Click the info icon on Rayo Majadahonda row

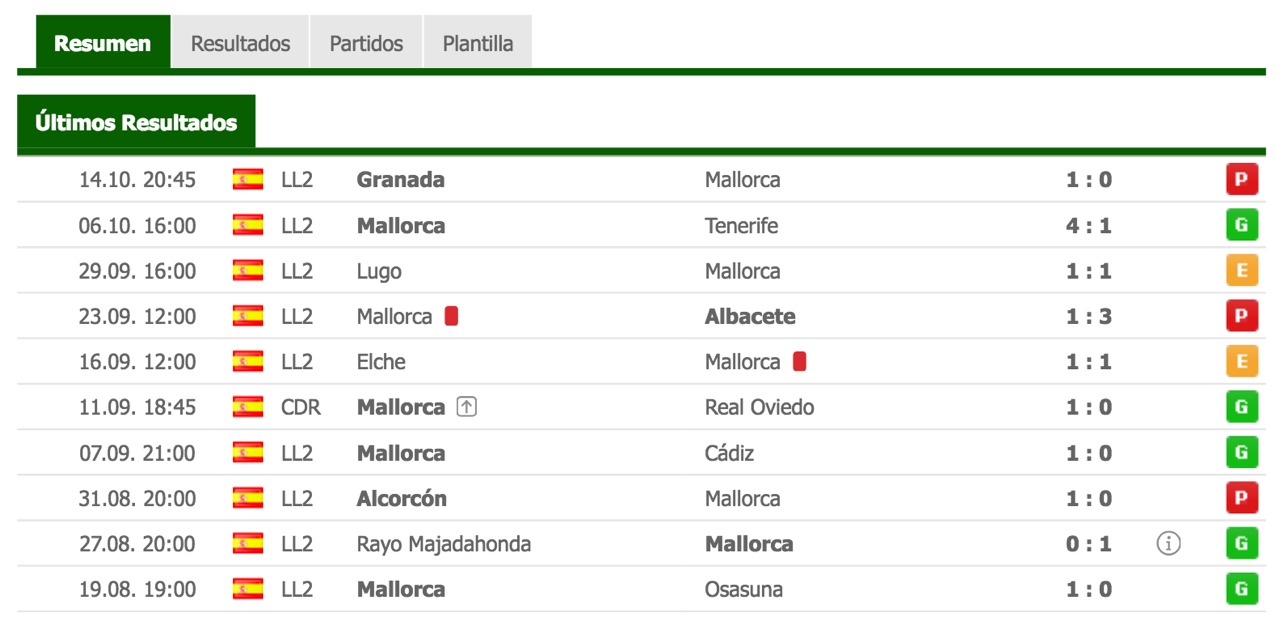pos(1168,544)
